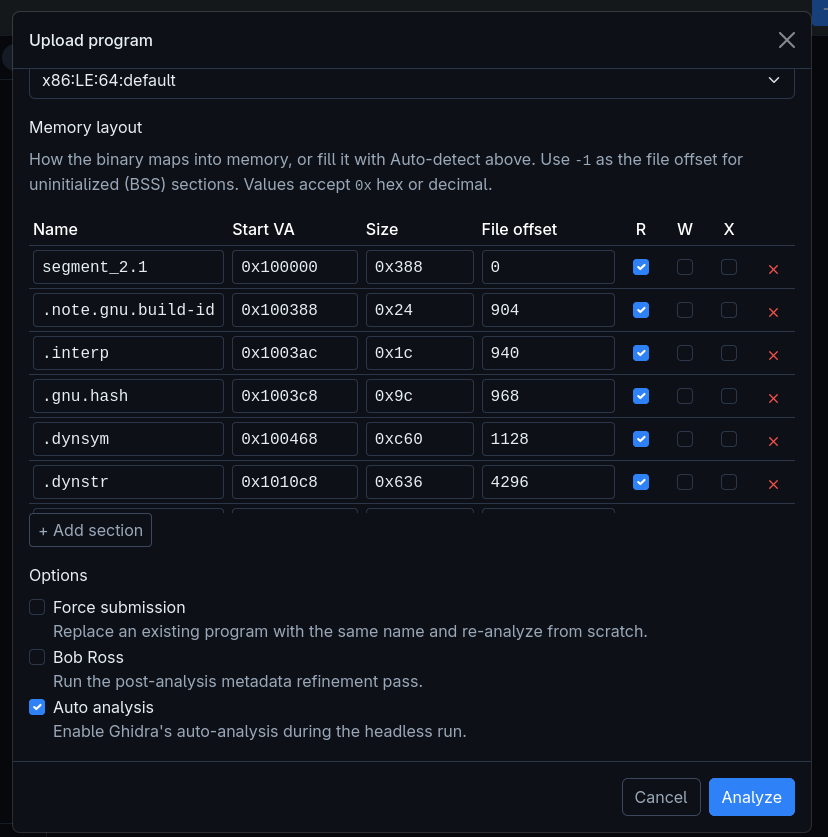Edit the Start VA field 0x1003ac
828x837 pixels.
coord(295,353)
